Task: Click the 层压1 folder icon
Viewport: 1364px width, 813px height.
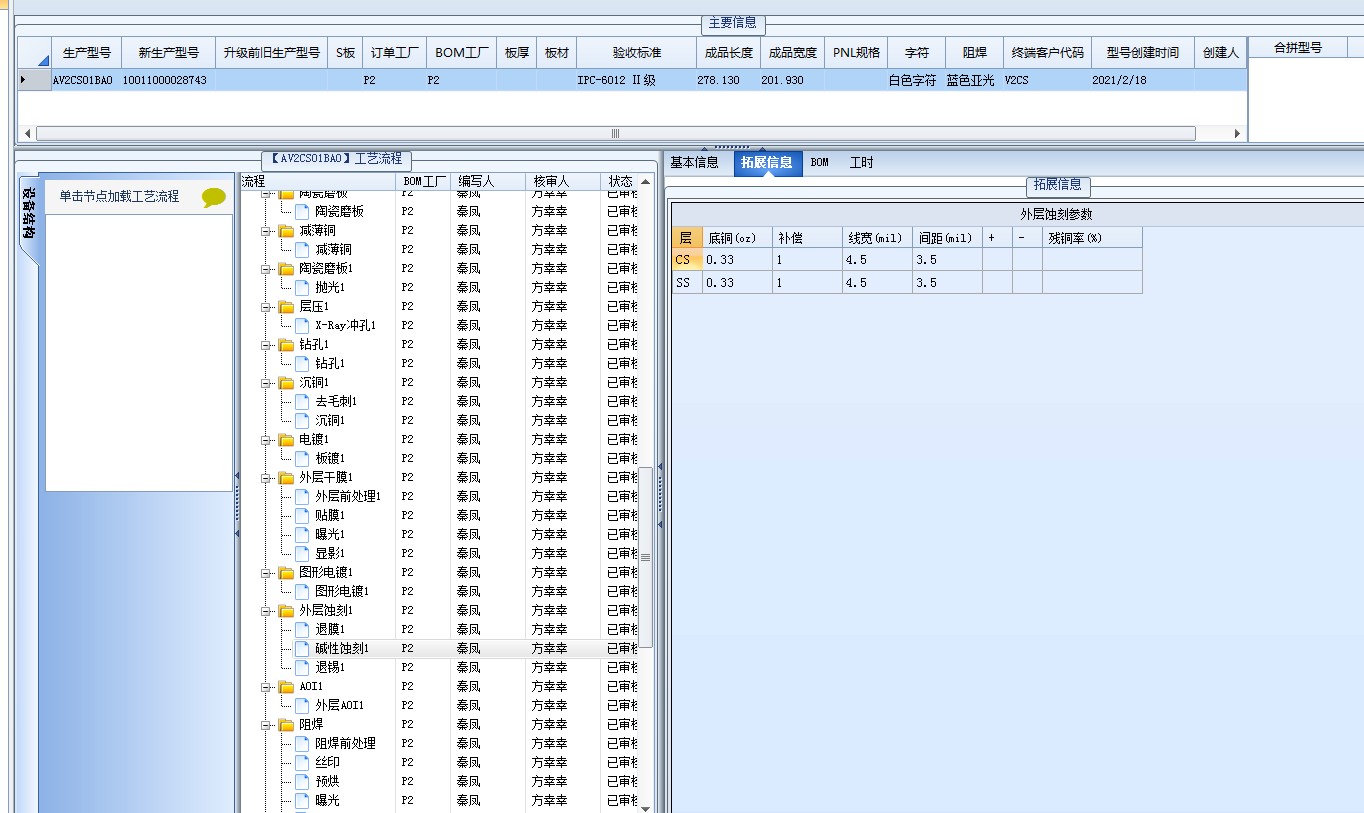Action: [286, 307]
